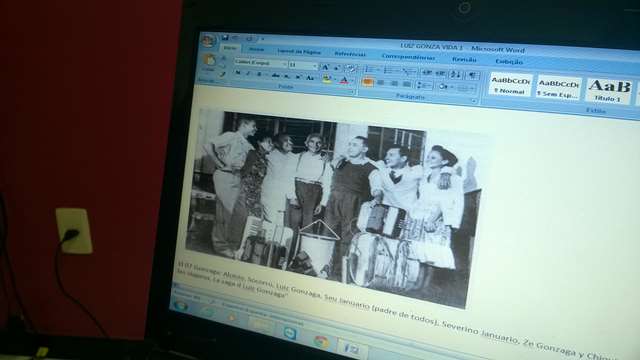Toggle align left, currently highlighted
The image size is (640, 360).
[x=367, y=82]
